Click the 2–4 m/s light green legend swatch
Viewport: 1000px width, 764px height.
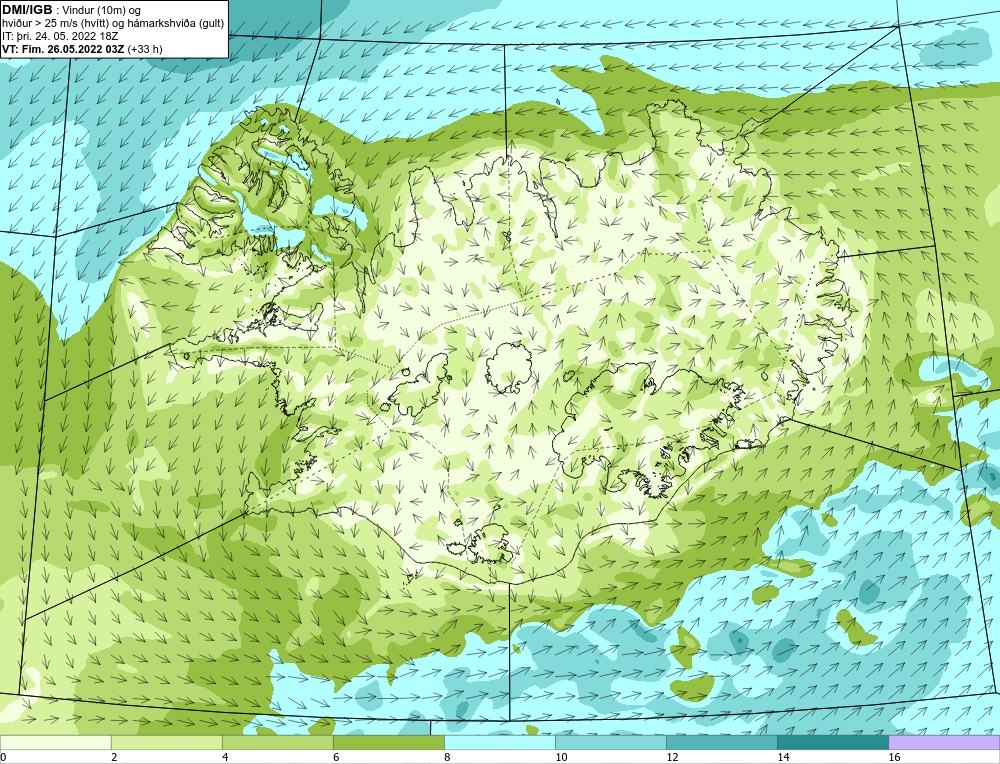pos(166,742)
